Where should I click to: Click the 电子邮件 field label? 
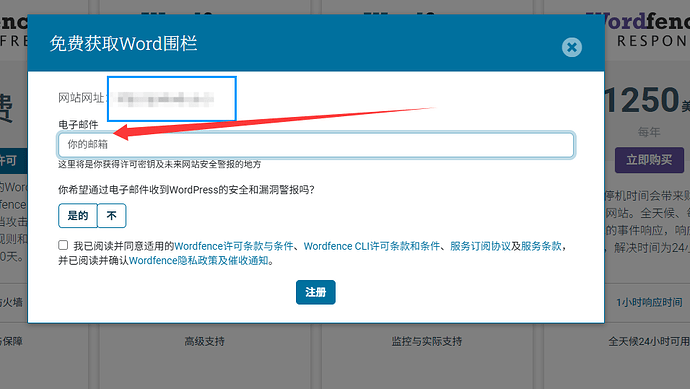(x=78, y=125)
